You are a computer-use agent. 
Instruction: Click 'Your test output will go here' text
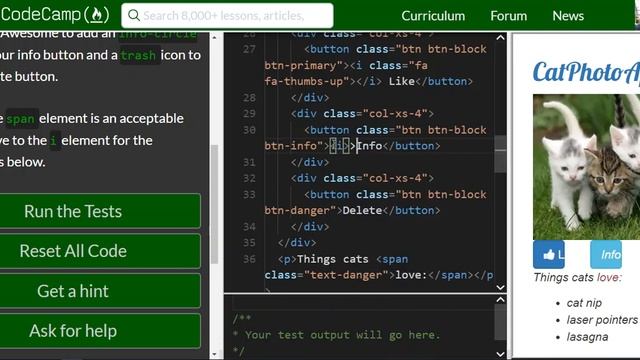[343, 335]
